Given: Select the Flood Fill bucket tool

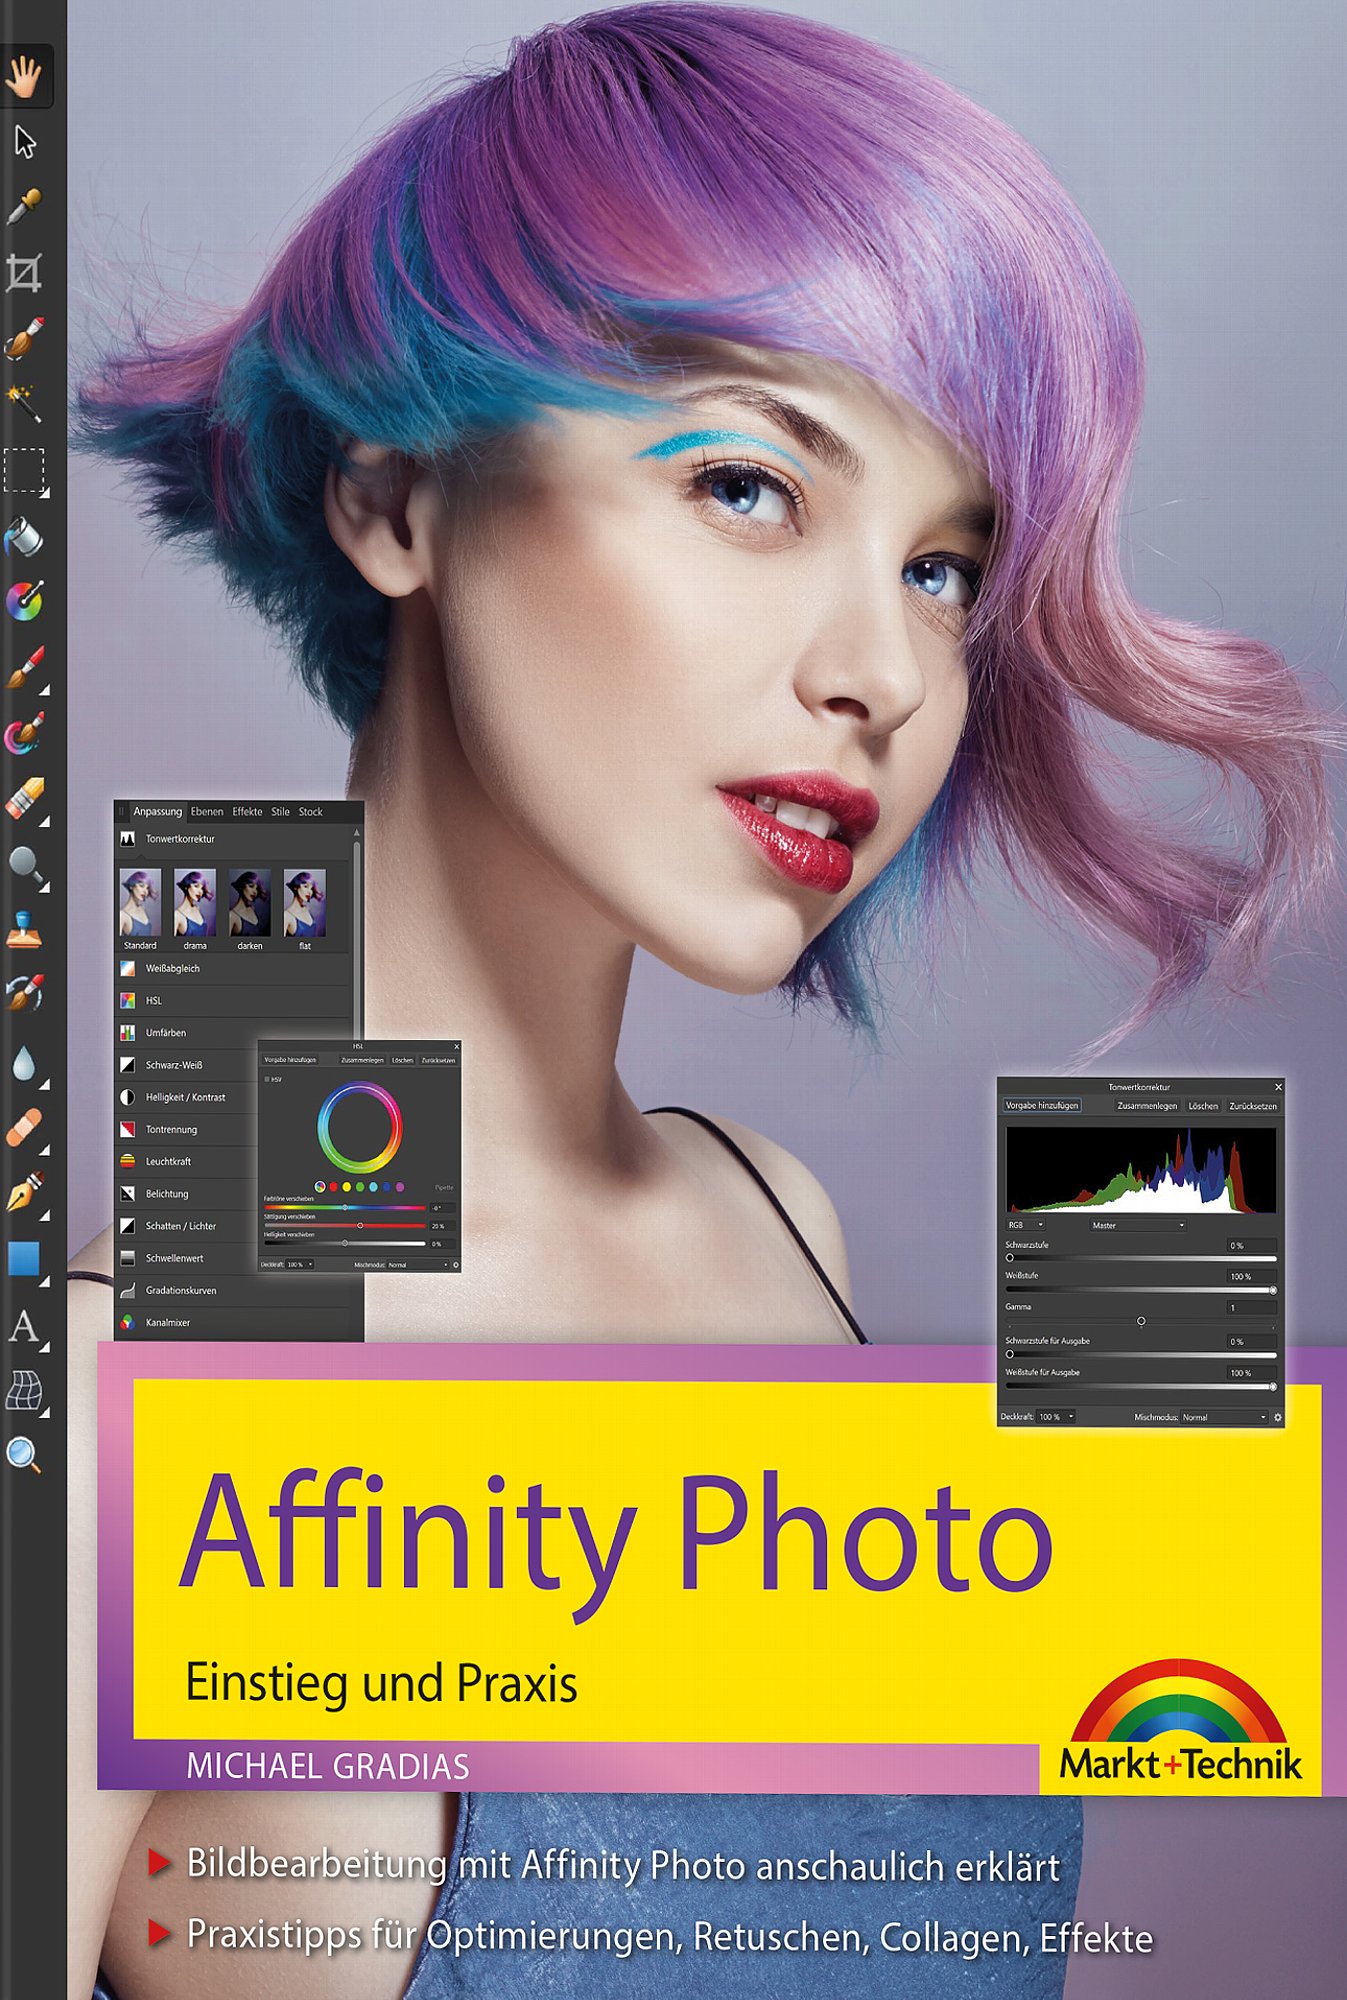Looking at the screenshot, I should pos(24,537).
